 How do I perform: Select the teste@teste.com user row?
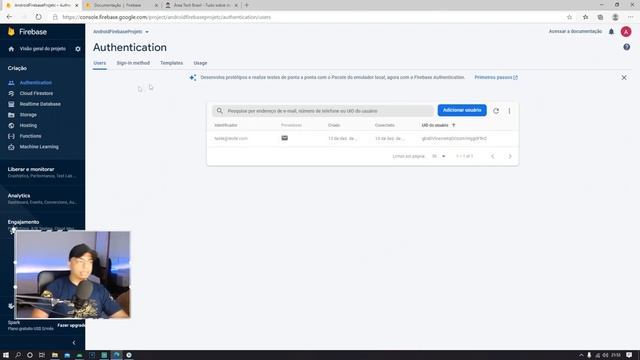(x=362, y=138)
